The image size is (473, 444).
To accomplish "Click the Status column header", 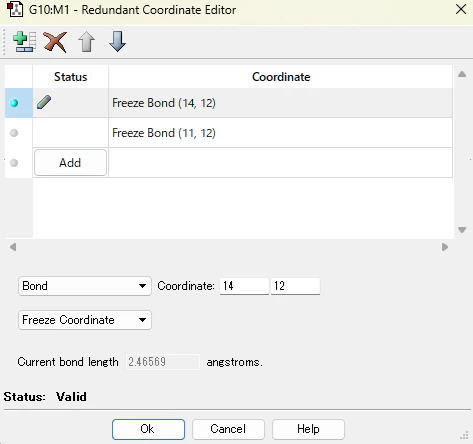I will point(71,77).
